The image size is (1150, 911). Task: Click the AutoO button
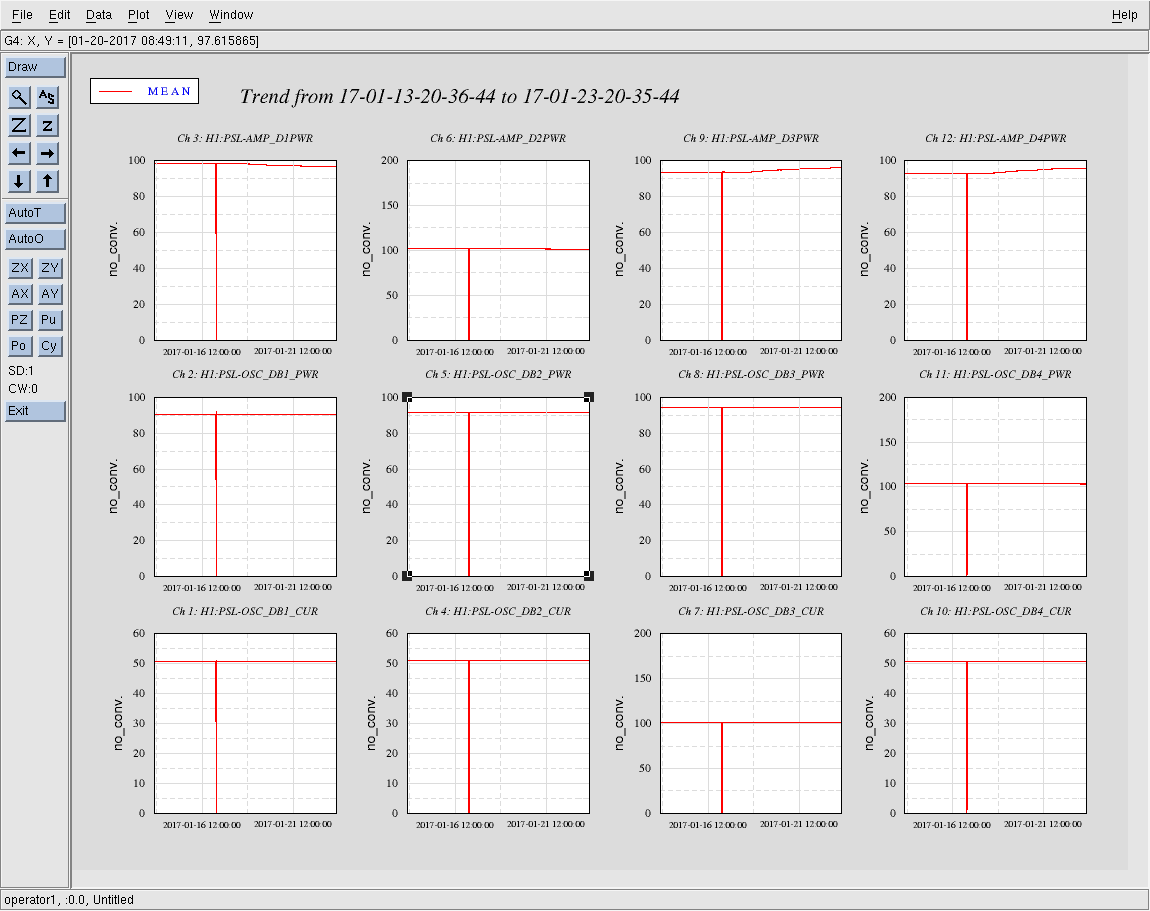point(35,239)
